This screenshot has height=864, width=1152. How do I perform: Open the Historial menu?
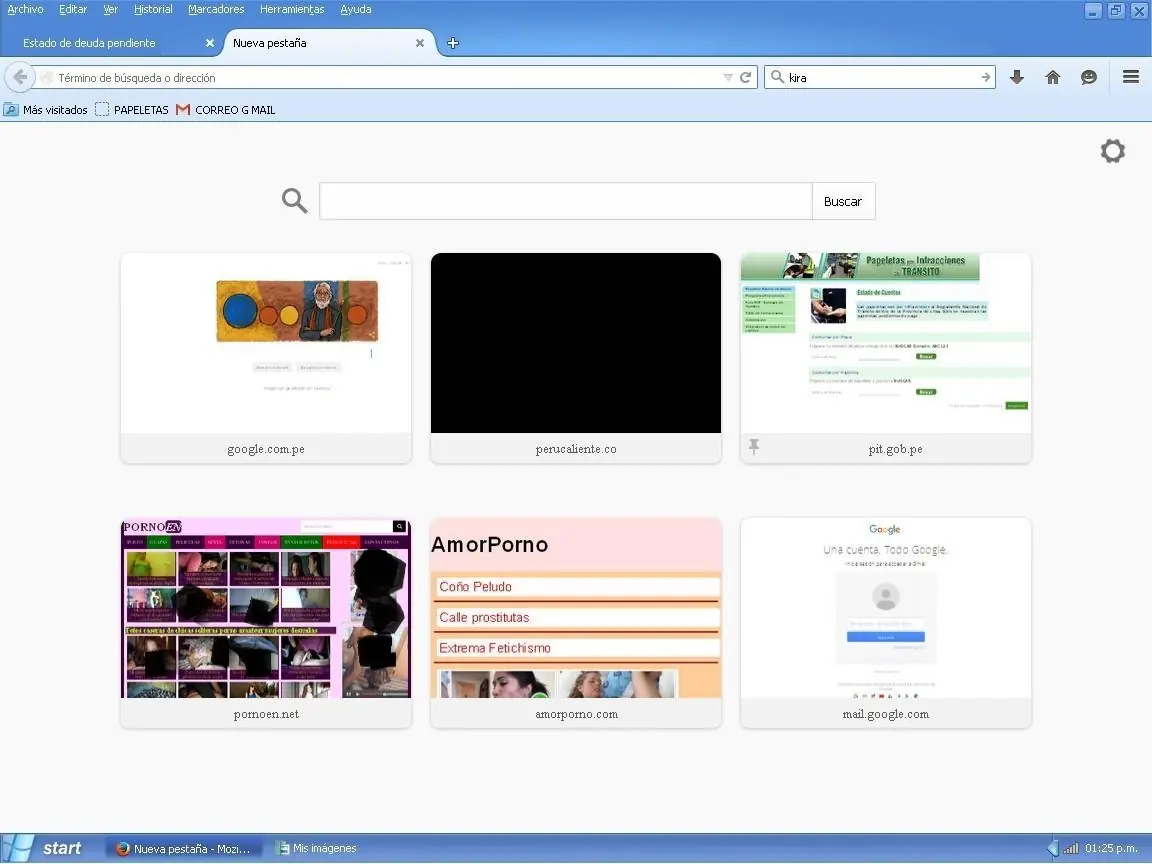(153, 10)
